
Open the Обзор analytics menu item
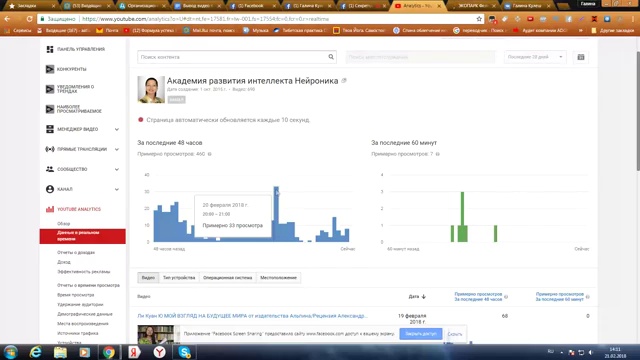(64, 224)
